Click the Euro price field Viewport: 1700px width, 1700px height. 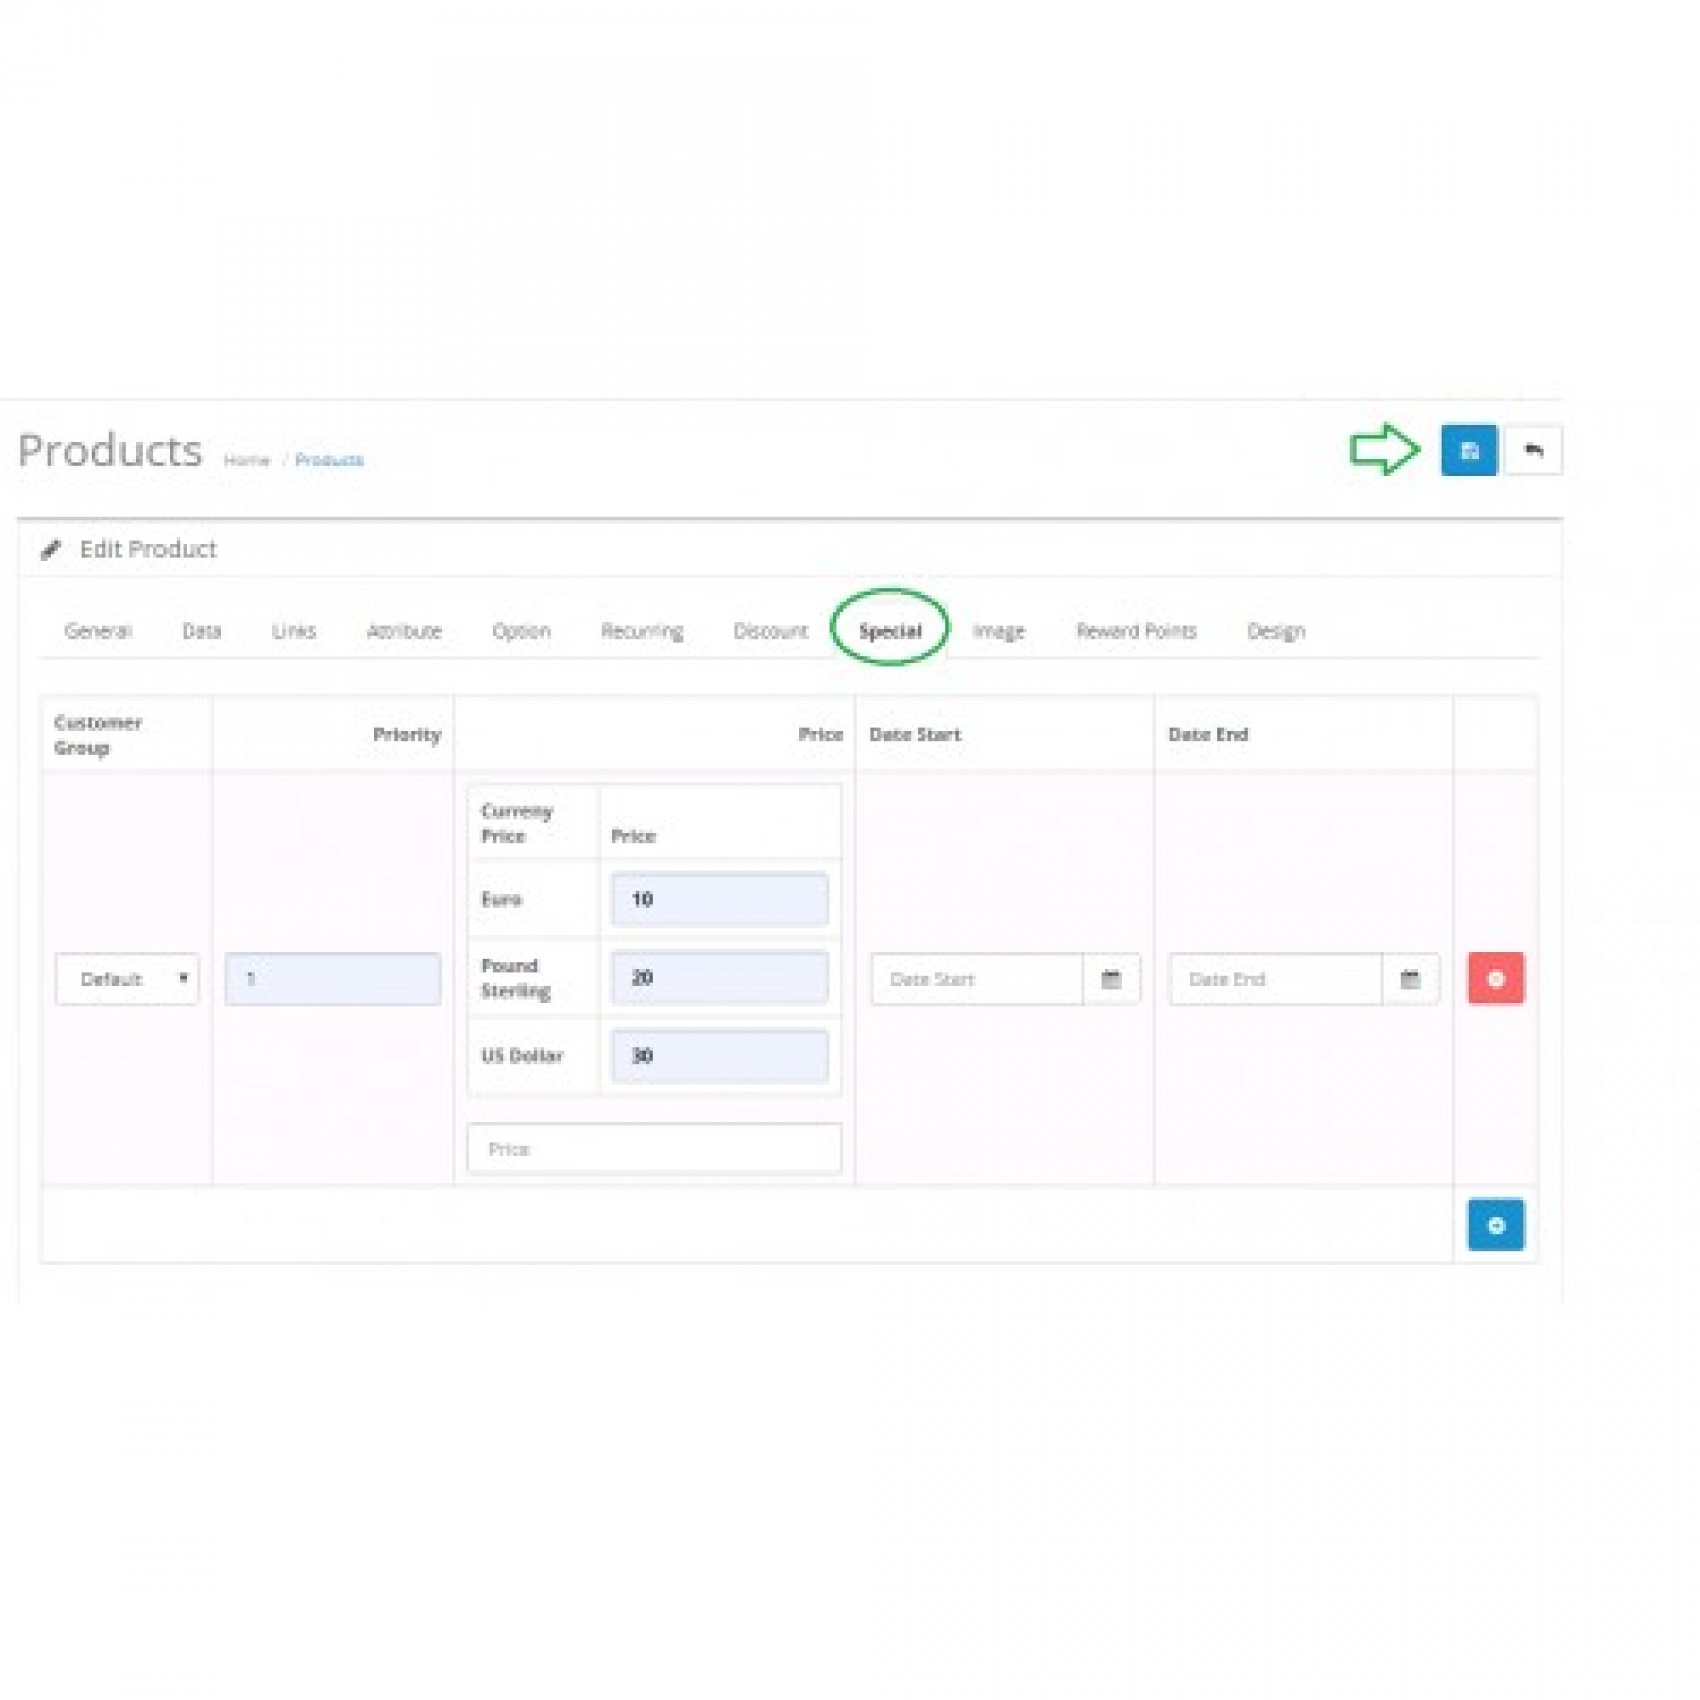(719, 899)
